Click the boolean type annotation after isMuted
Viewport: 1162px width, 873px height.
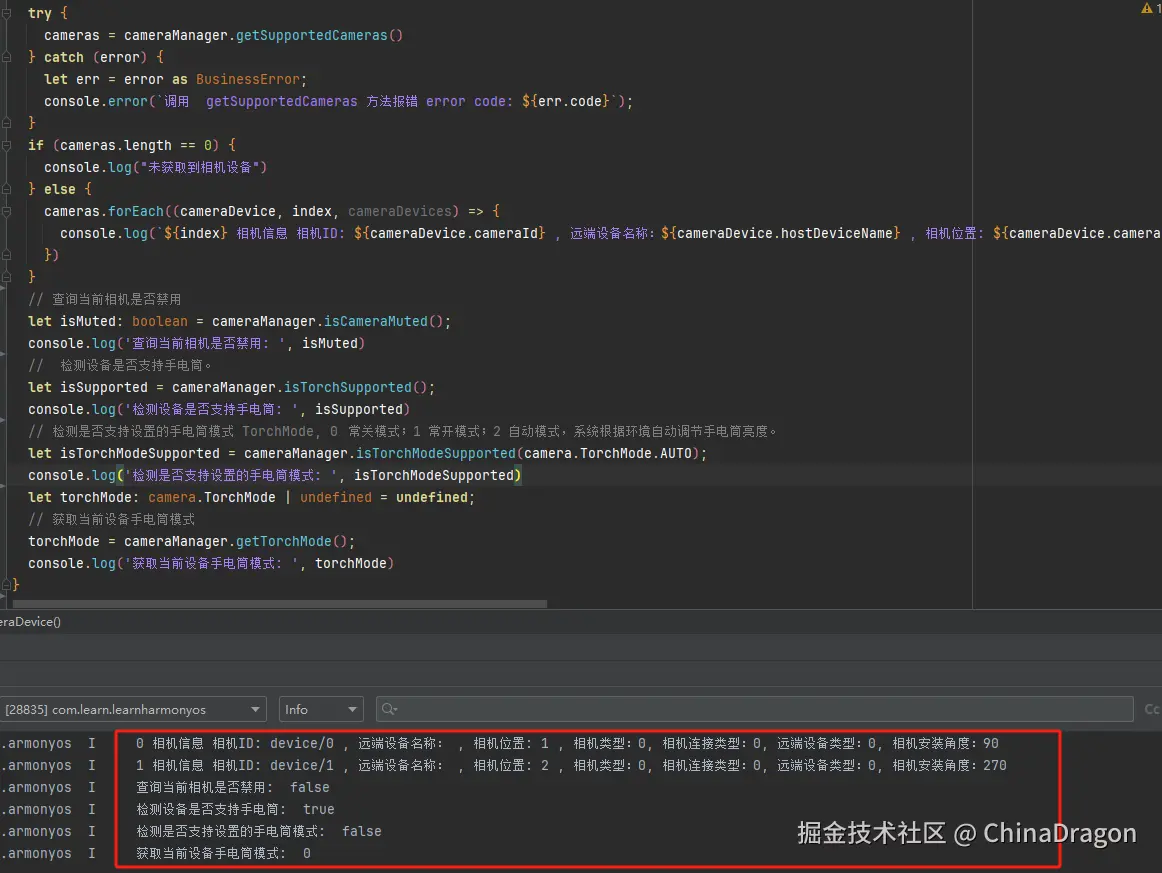coord(159,321)
